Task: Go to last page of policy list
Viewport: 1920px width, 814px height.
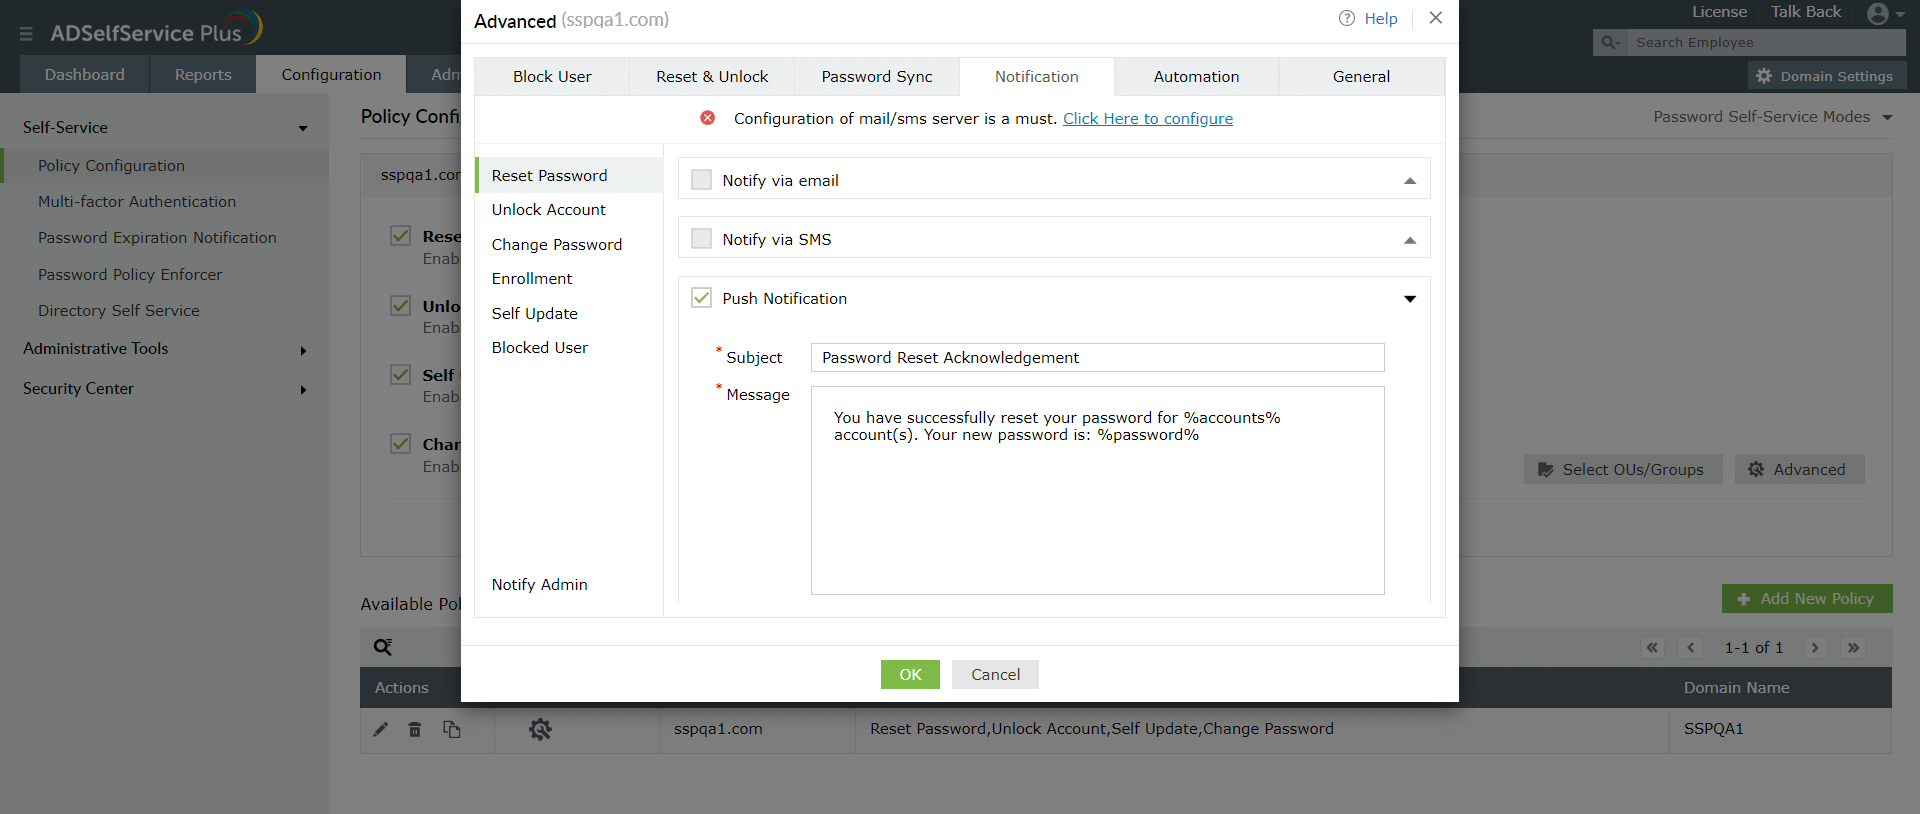Action: 1853,648
